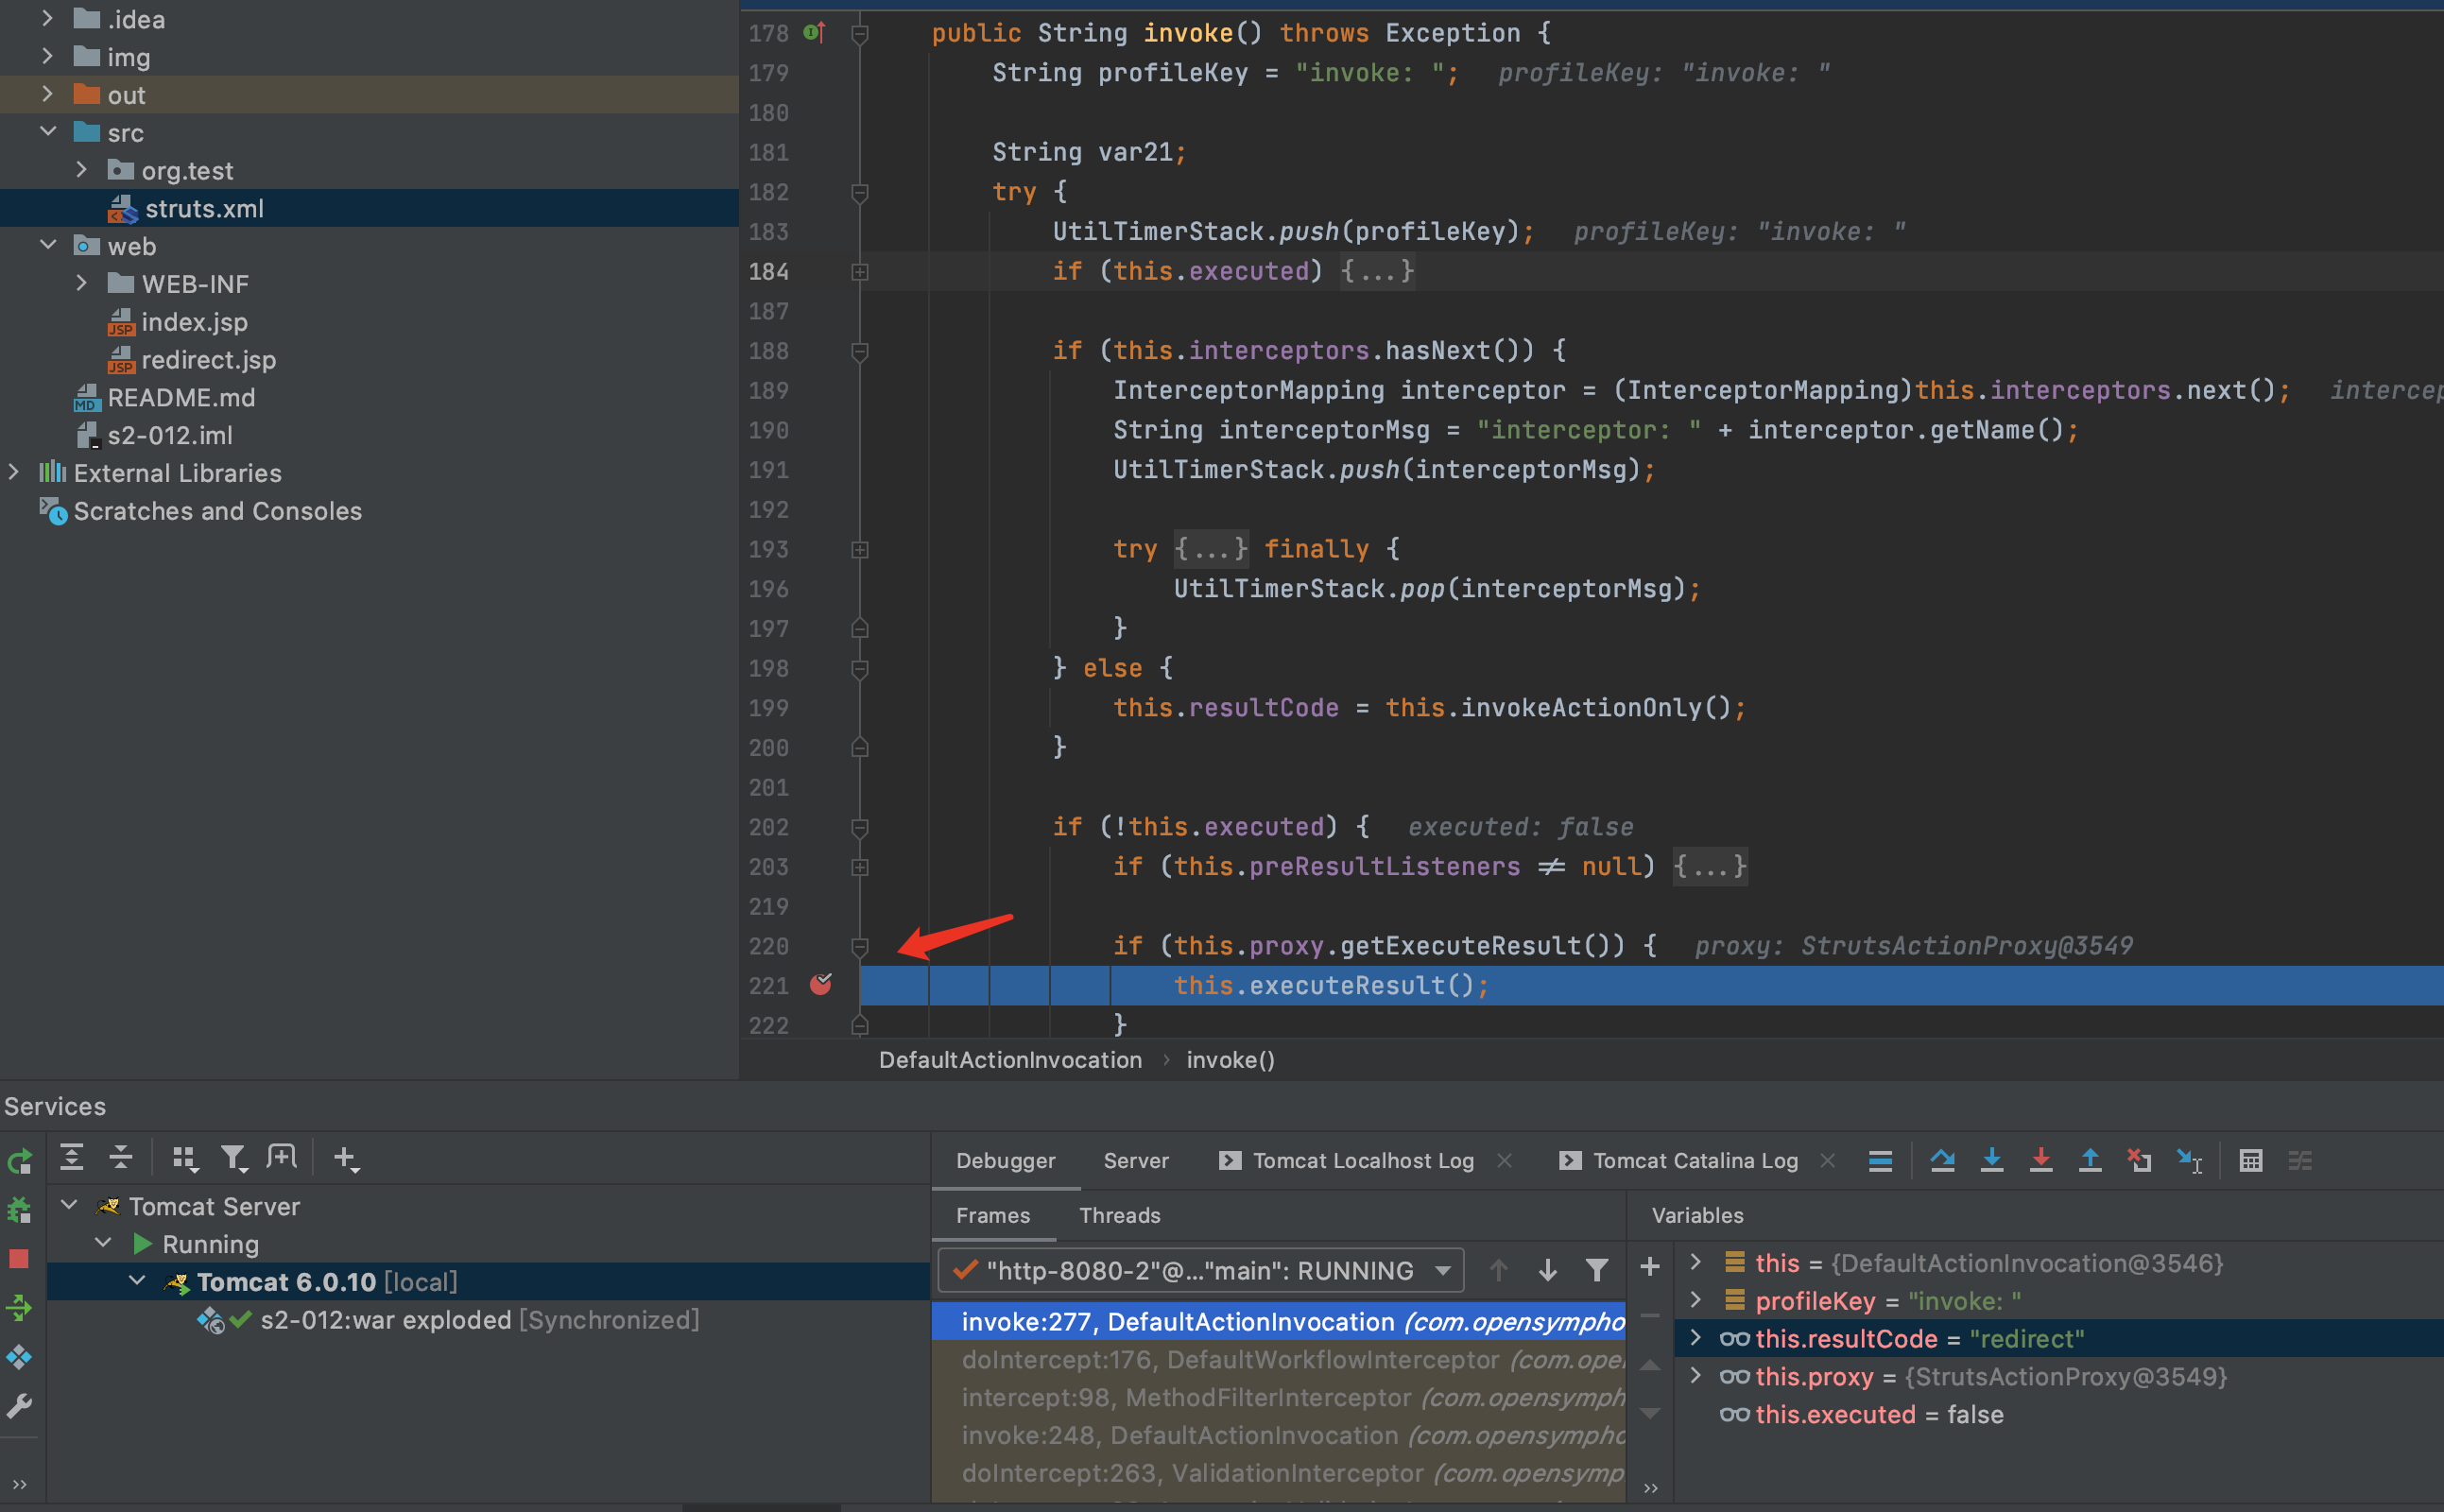Open the Tomcat Catalina Log tab
Viewport: 2444px width, 1512px height.
coord(1695,1161)
